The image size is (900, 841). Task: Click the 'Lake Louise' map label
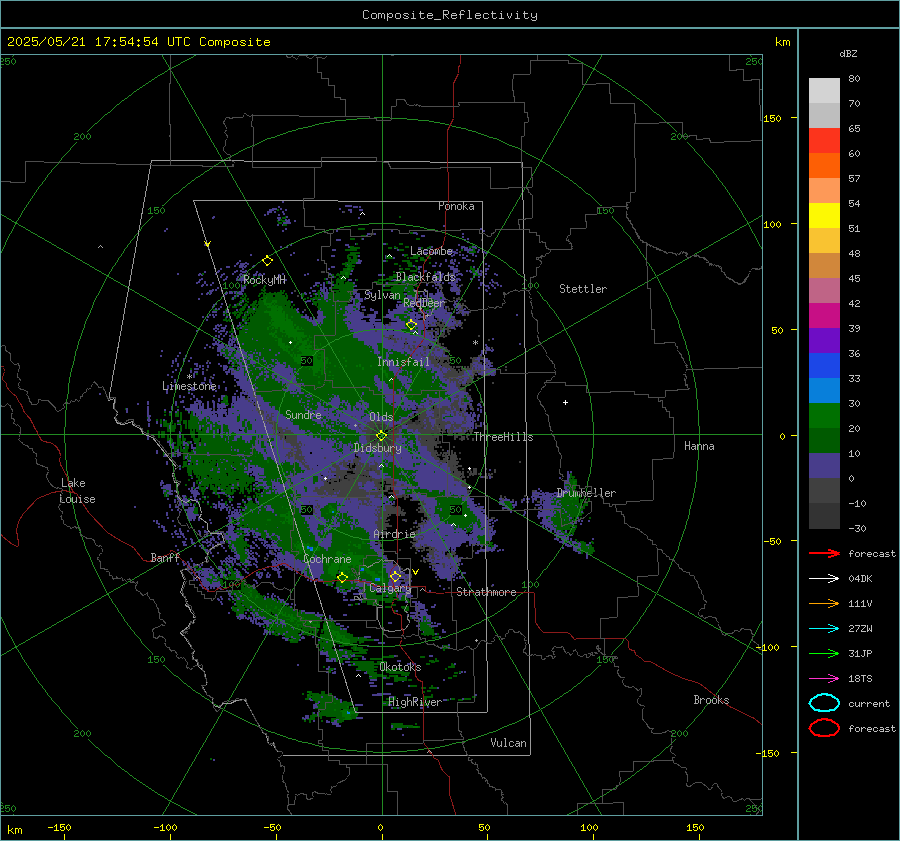coord(77,491)
